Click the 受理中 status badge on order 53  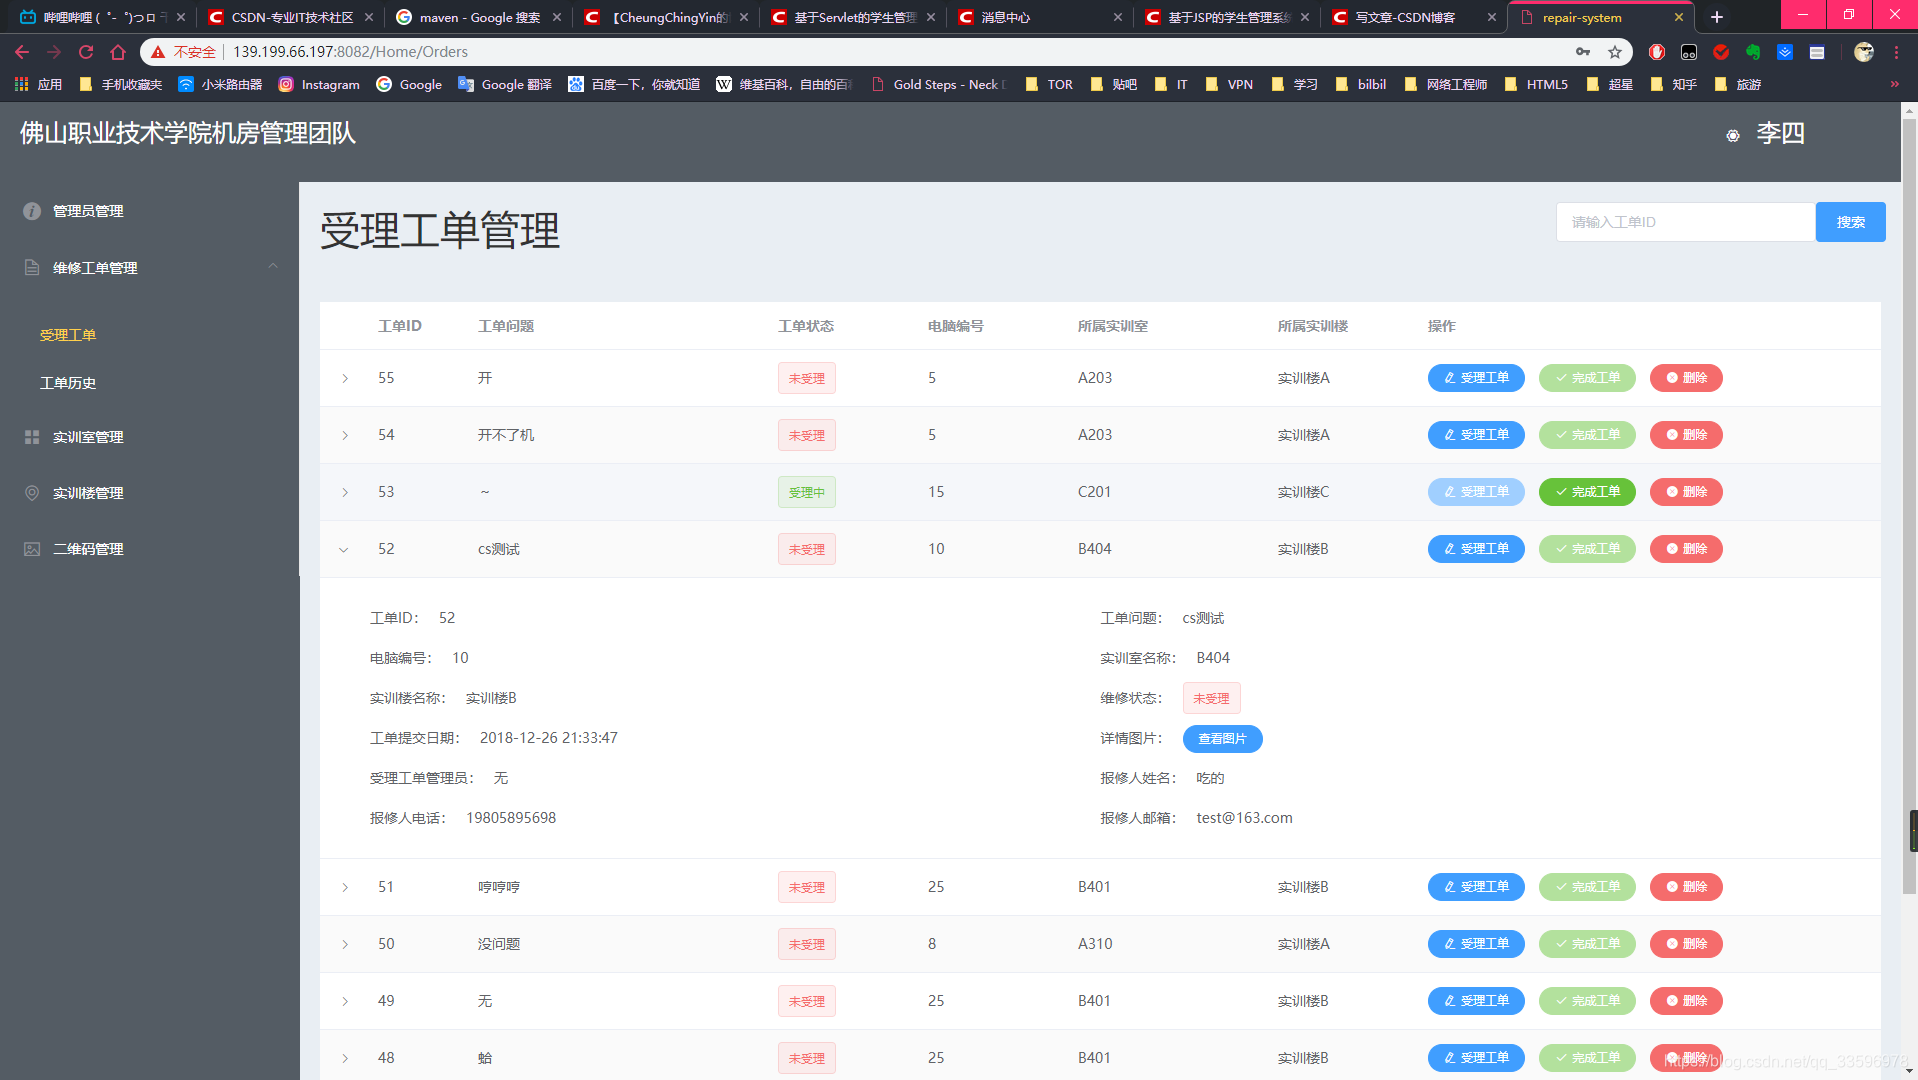point(806,492)
